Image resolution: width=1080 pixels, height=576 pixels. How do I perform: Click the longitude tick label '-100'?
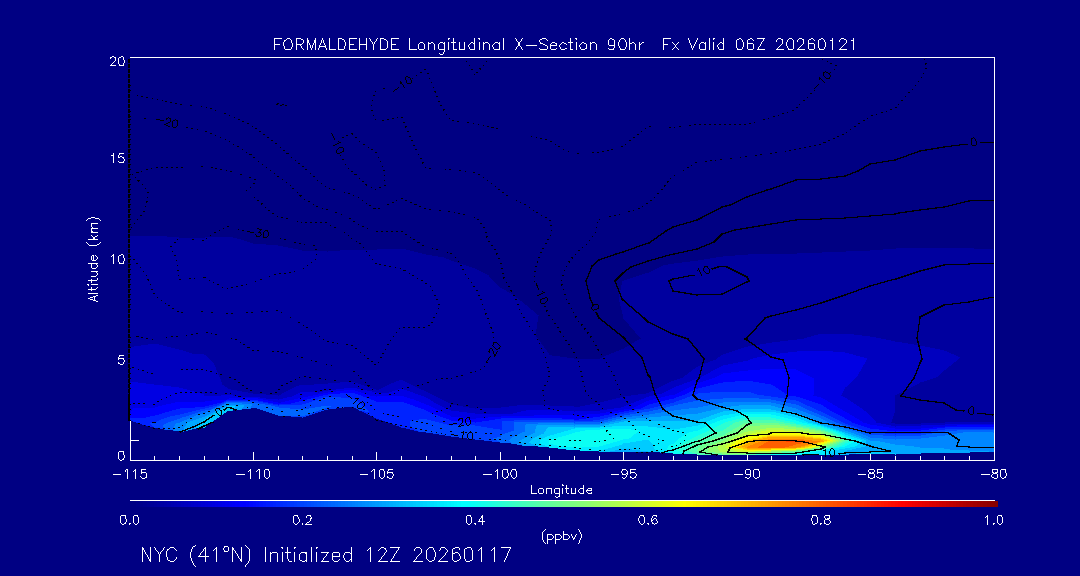click(500, 474)
